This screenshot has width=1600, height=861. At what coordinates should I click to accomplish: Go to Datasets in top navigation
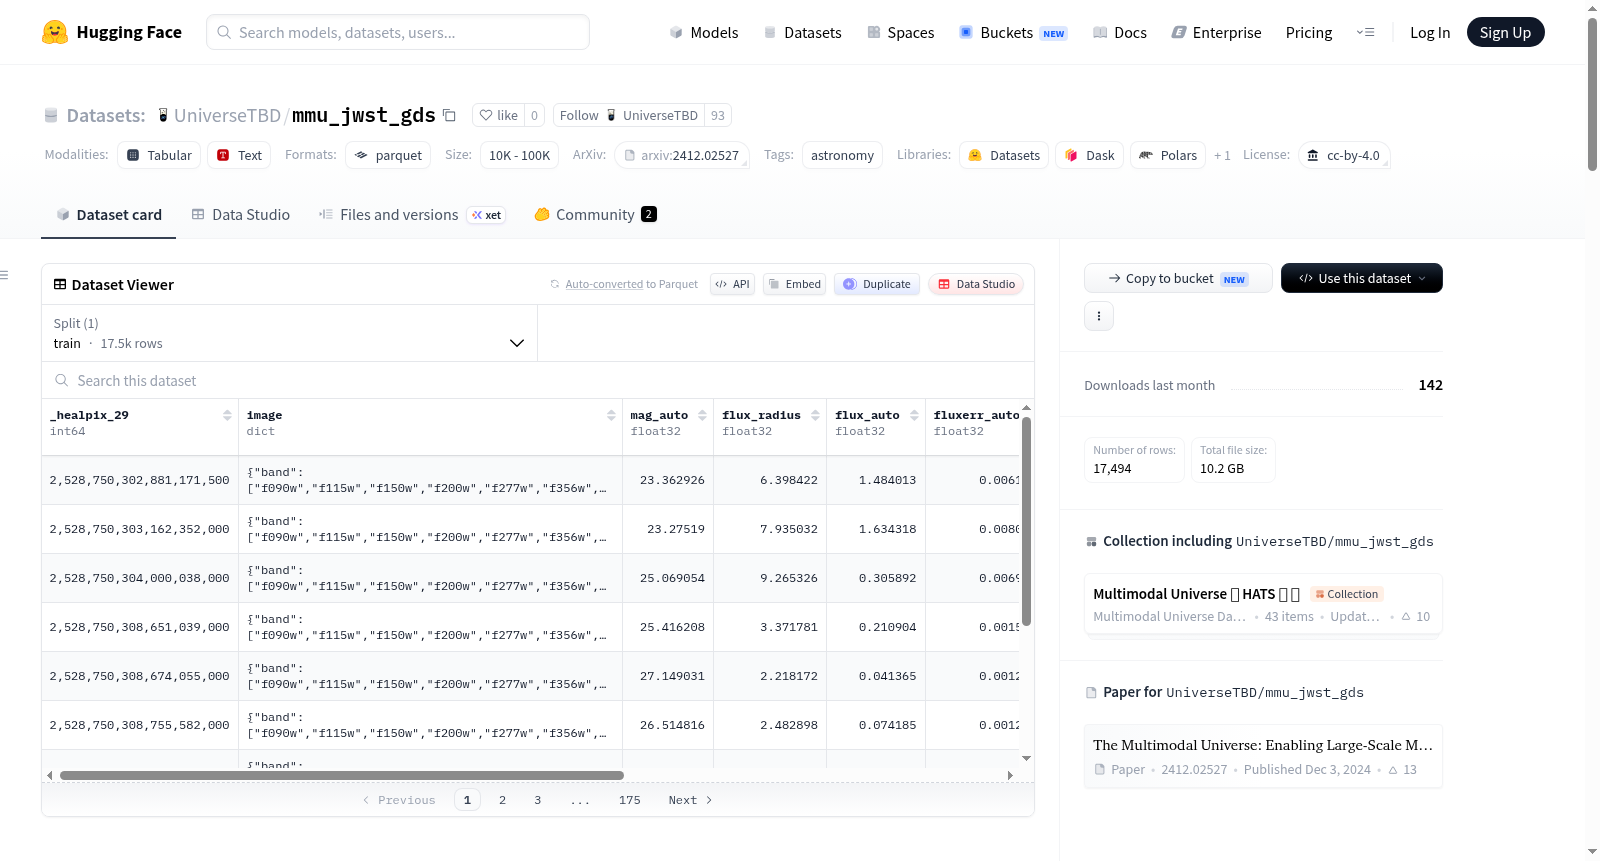pyautogui.click(x=802, y=32)
